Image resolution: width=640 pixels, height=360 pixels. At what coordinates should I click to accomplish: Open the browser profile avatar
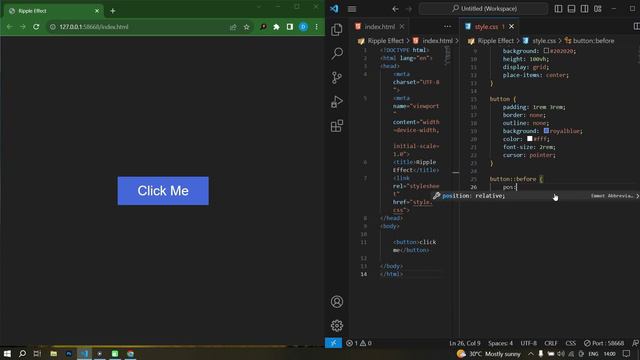pos(303,27)
